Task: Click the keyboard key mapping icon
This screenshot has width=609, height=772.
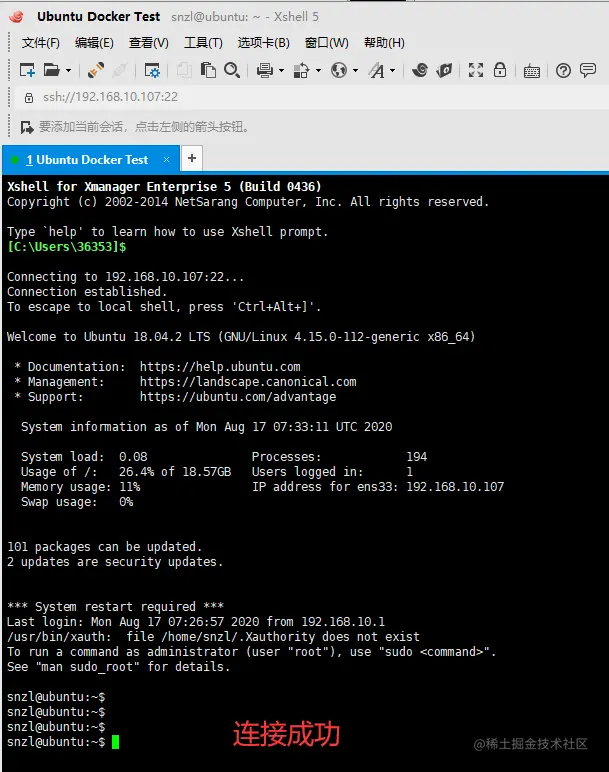Action: pyautogui.click(x=532, y=71)
